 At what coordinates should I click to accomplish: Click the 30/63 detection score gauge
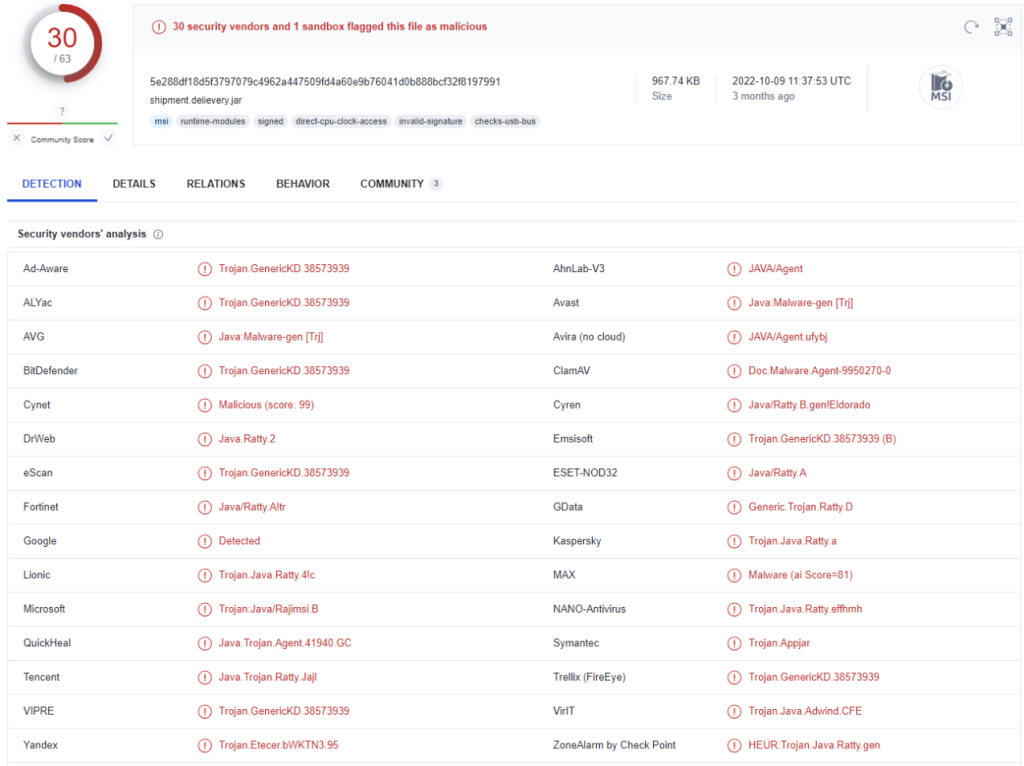[x=62, y=44]
